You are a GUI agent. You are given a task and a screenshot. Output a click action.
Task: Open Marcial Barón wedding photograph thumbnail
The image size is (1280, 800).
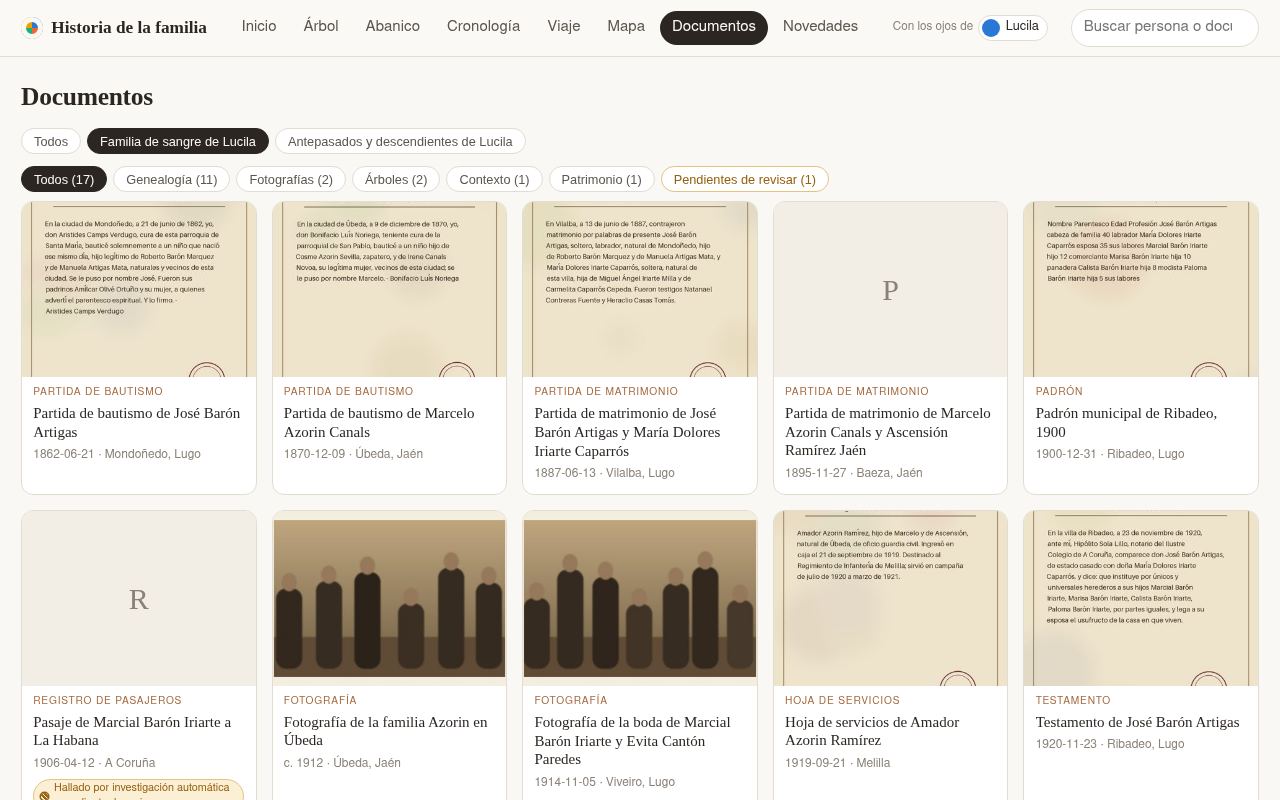[640, 598]
